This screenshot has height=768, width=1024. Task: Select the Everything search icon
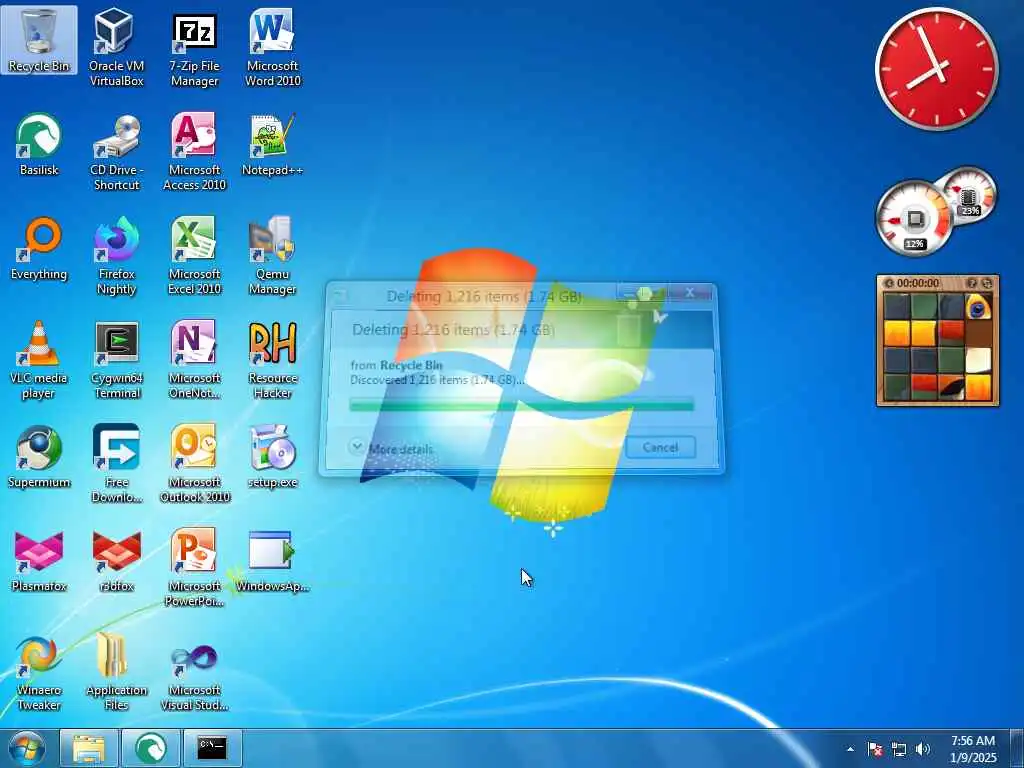point(39,248)
